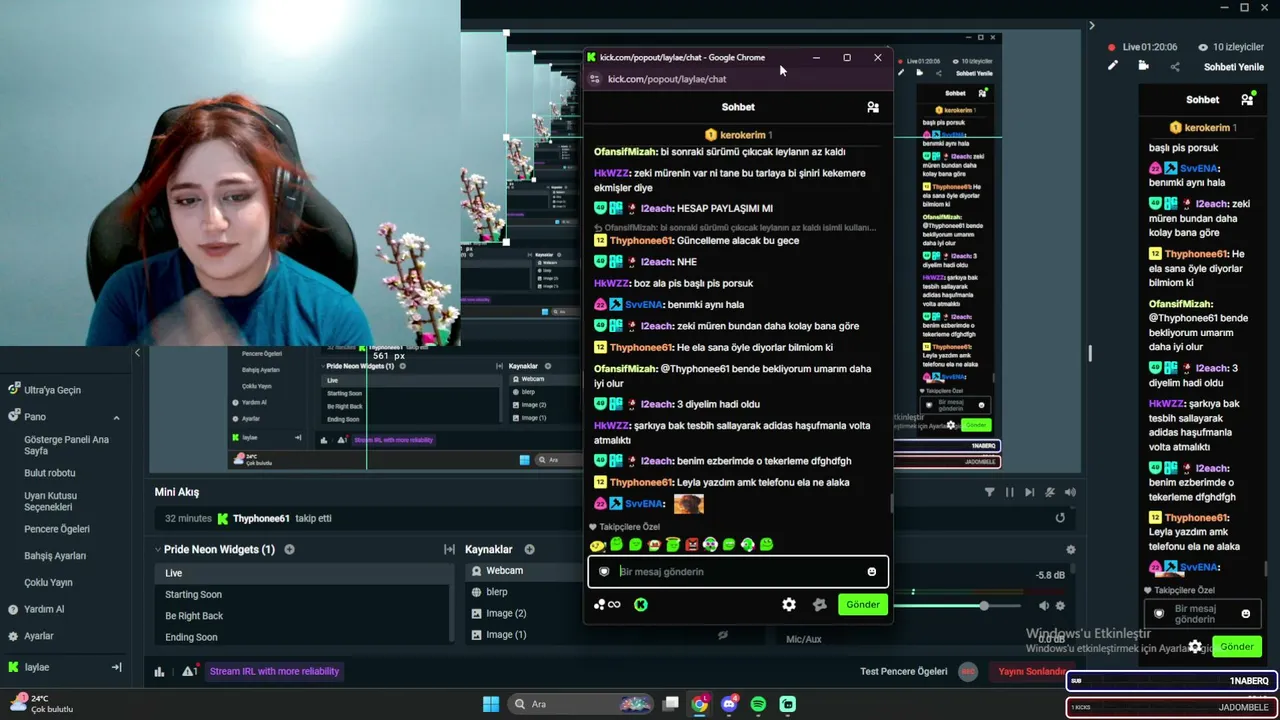Image resolution: width=1280 pixels, height=720 pixels.
Task: Open the star-shaped icon next to Gönder
Action: (820, 604)
